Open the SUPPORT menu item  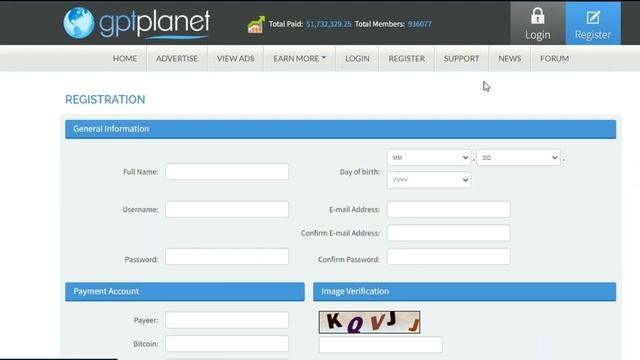[x=462, y=58]
